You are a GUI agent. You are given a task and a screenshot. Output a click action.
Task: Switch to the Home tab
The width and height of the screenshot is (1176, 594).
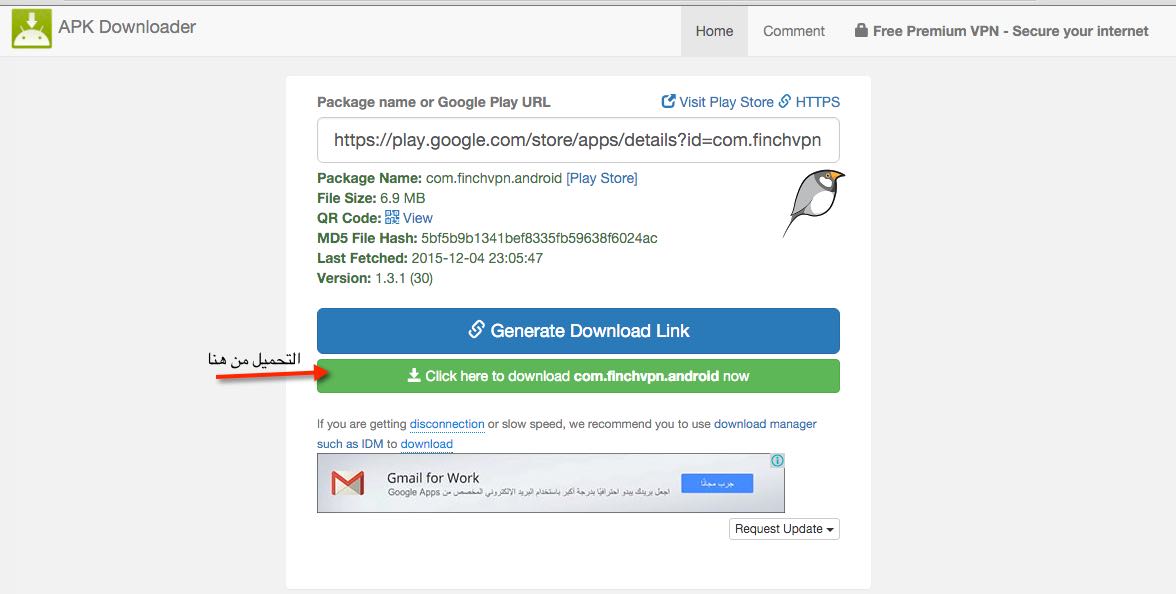pos(714,31)
